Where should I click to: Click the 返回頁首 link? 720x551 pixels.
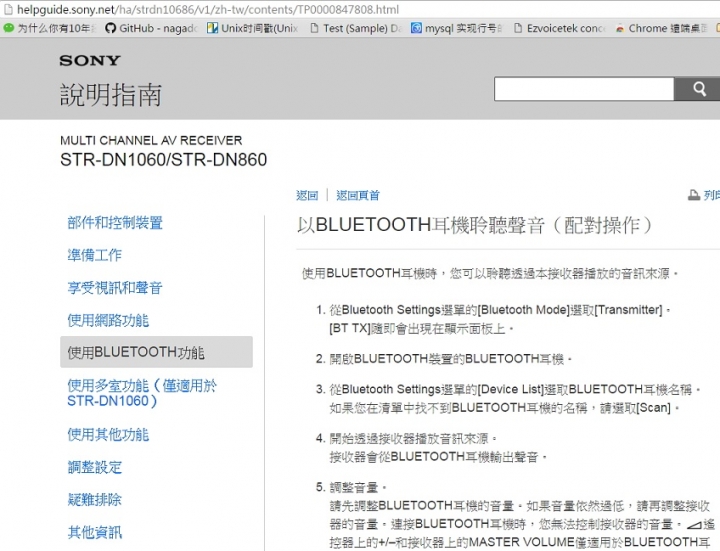(358, 195)
